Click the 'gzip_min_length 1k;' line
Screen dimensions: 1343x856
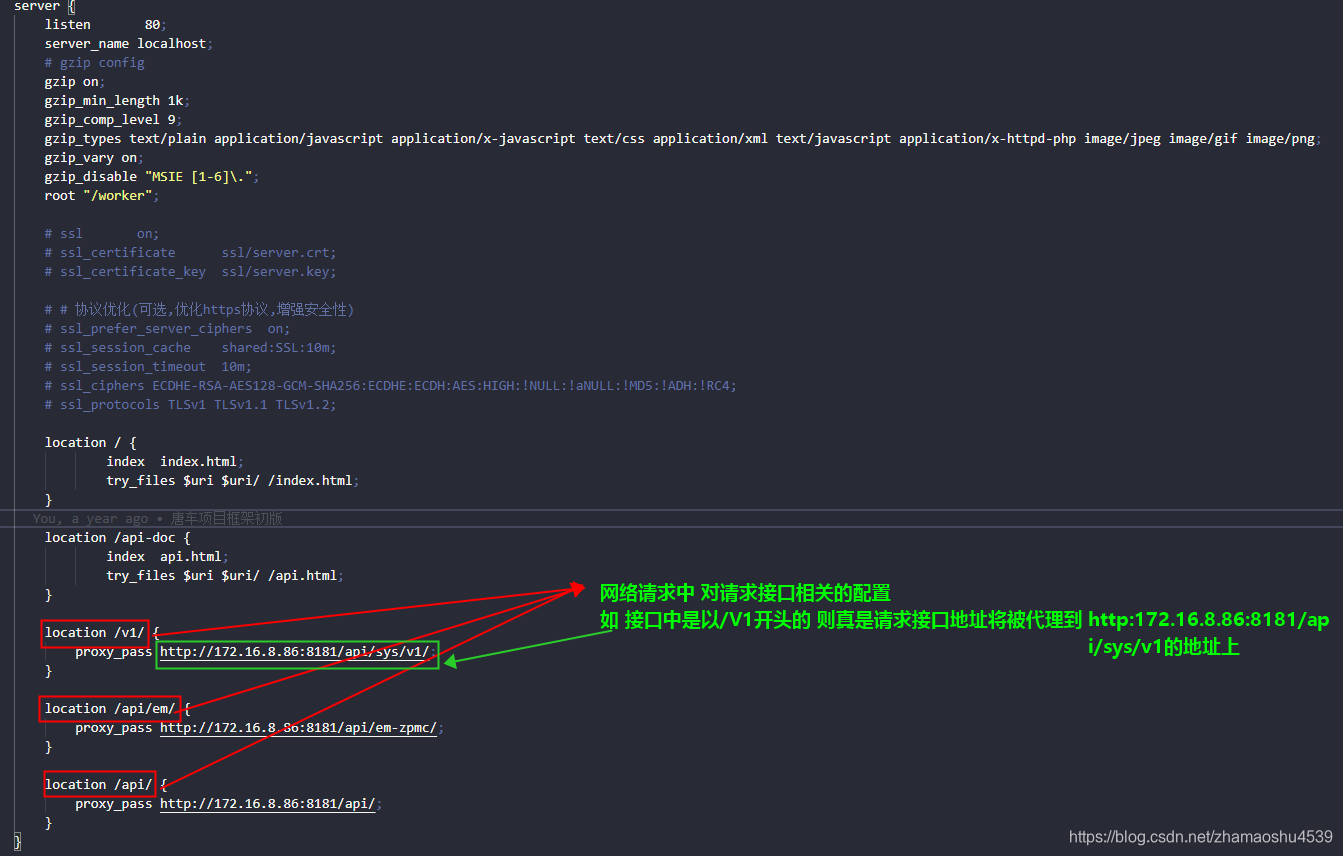point(117,100)
